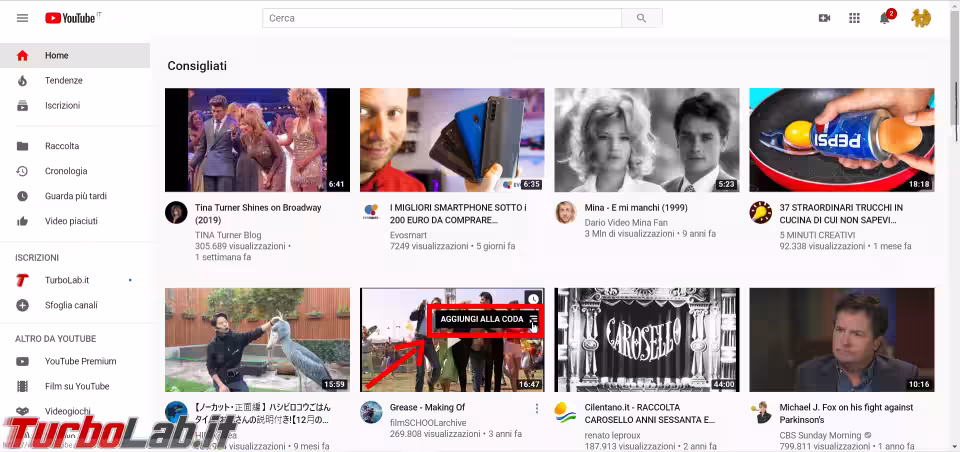Viewport: 960px width, 452px height.
Task: Click the TurboLab.it channel icon in sidebar
Action: click(x=23, y=281)
